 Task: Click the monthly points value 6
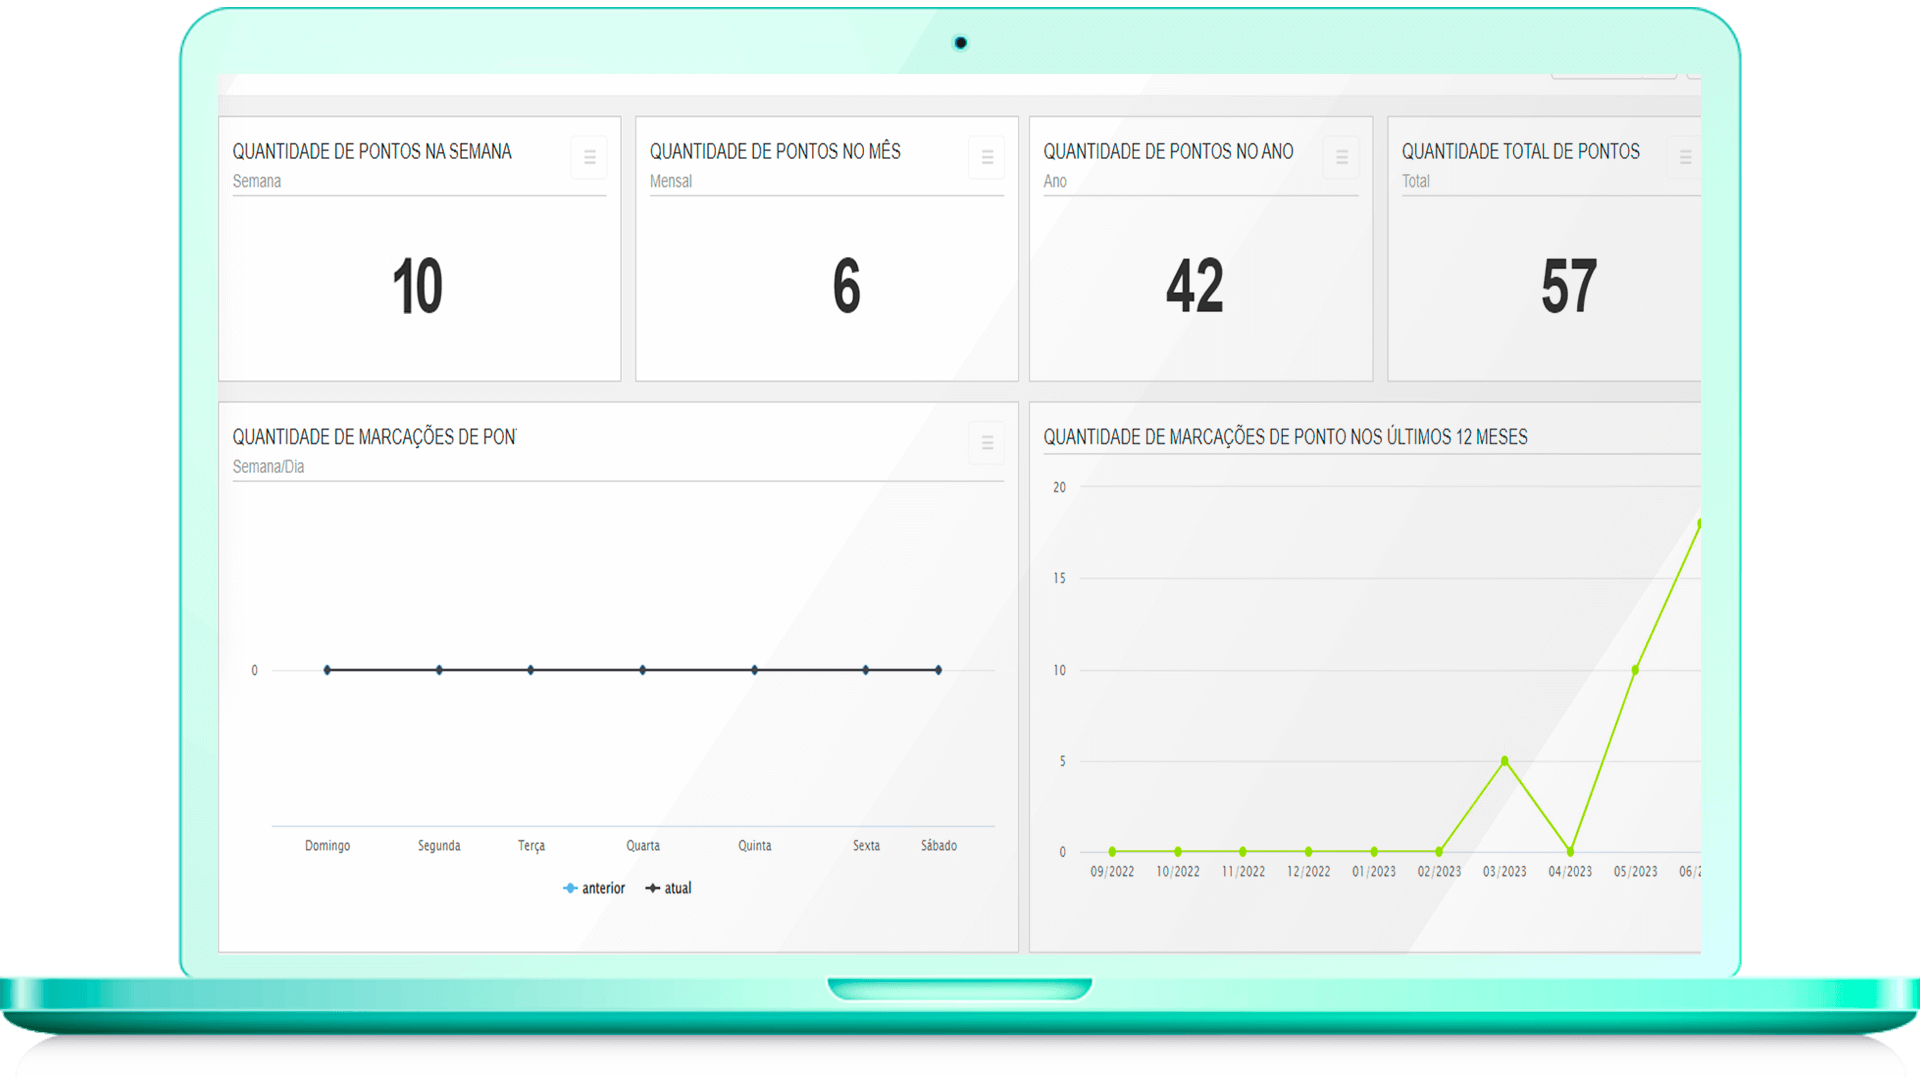pyautogui.click(x=846, y=287)
